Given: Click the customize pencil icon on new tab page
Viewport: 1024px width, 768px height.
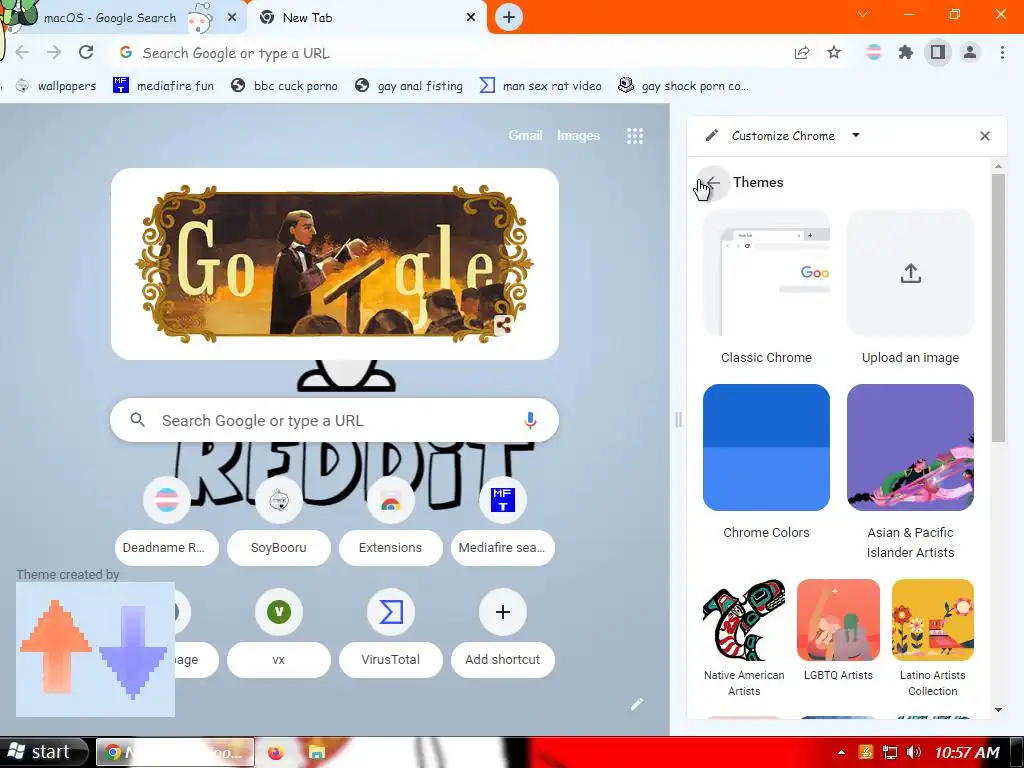Looking at the screenshot, I should click(x=637, y=704).
